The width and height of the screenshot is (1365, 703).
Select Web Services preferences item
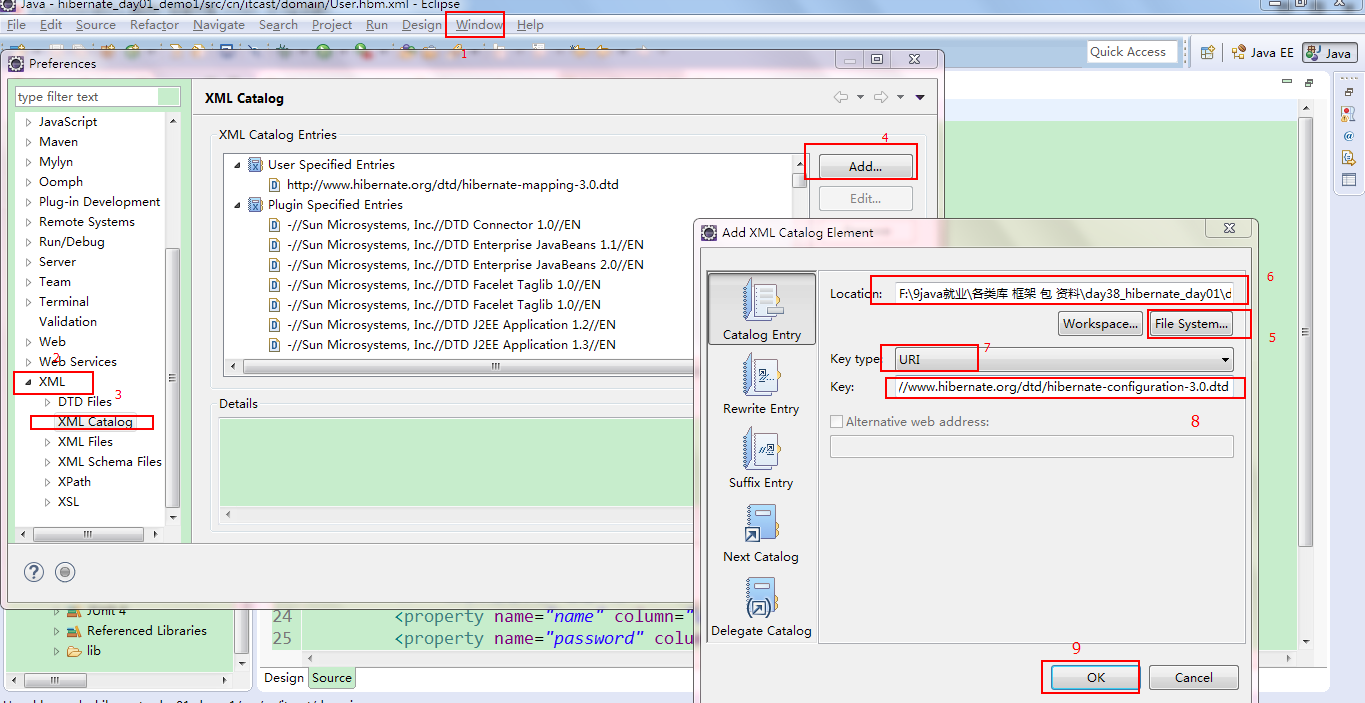point(77,362)
